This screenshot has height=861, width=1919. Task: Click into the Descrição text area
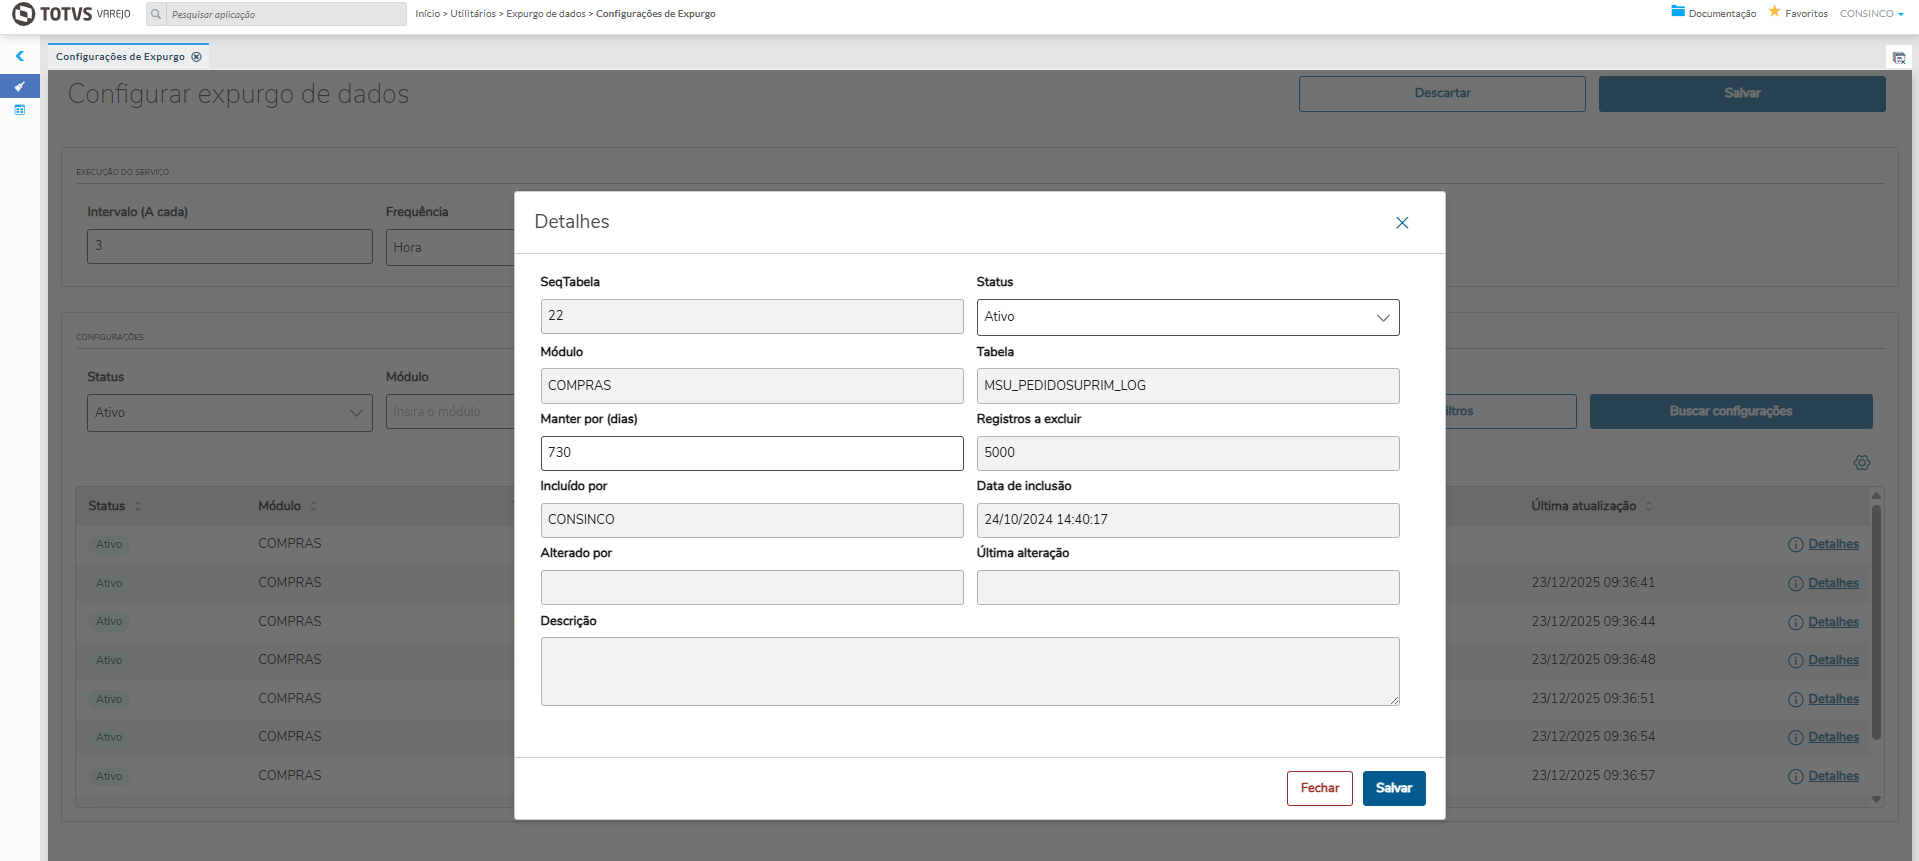(969, 671)
